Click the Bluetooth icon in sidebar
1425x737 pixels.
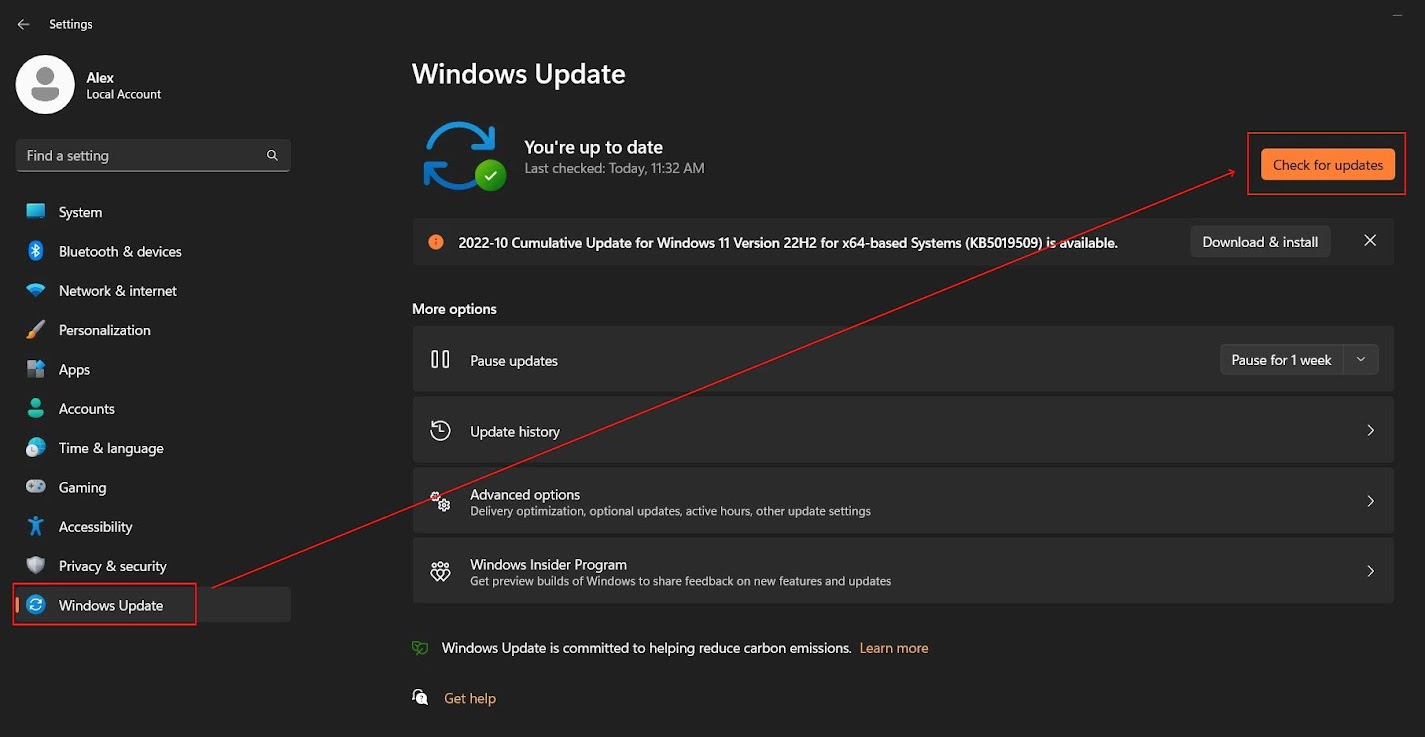tap(36, 251)
